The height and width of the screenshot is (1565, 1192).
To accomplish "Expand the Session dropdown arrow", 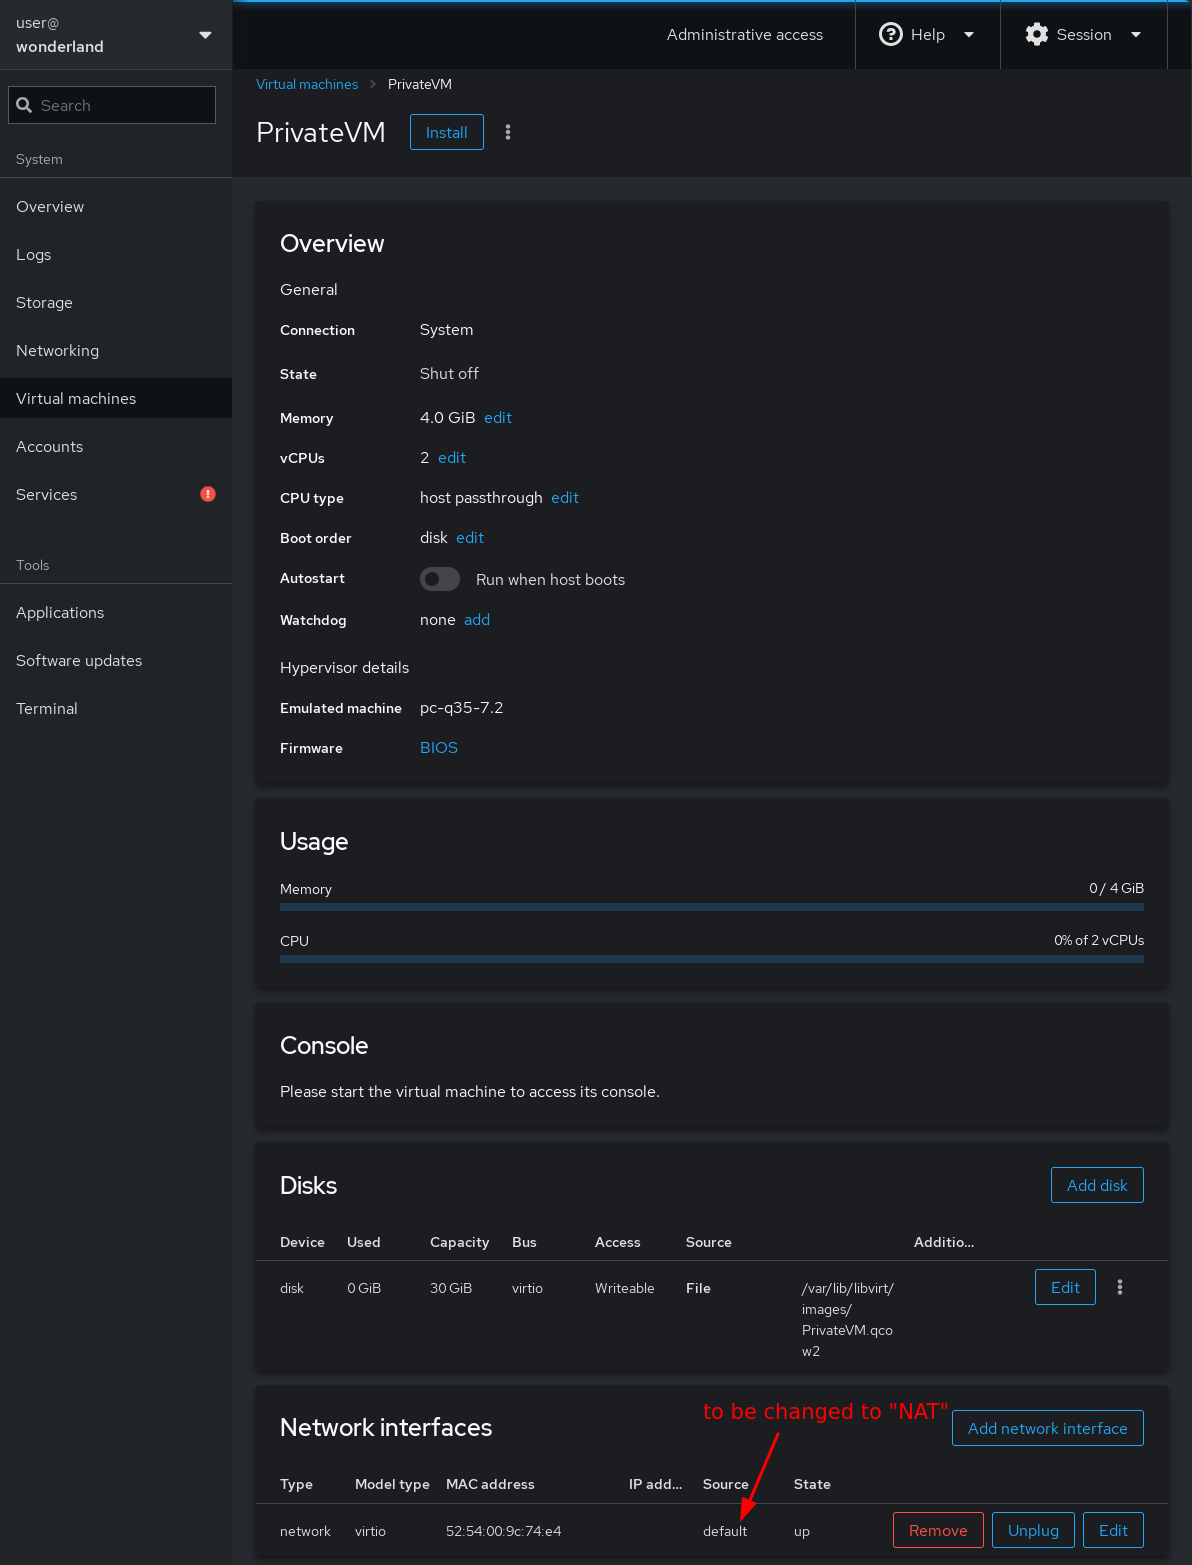I will [1135, 35].
